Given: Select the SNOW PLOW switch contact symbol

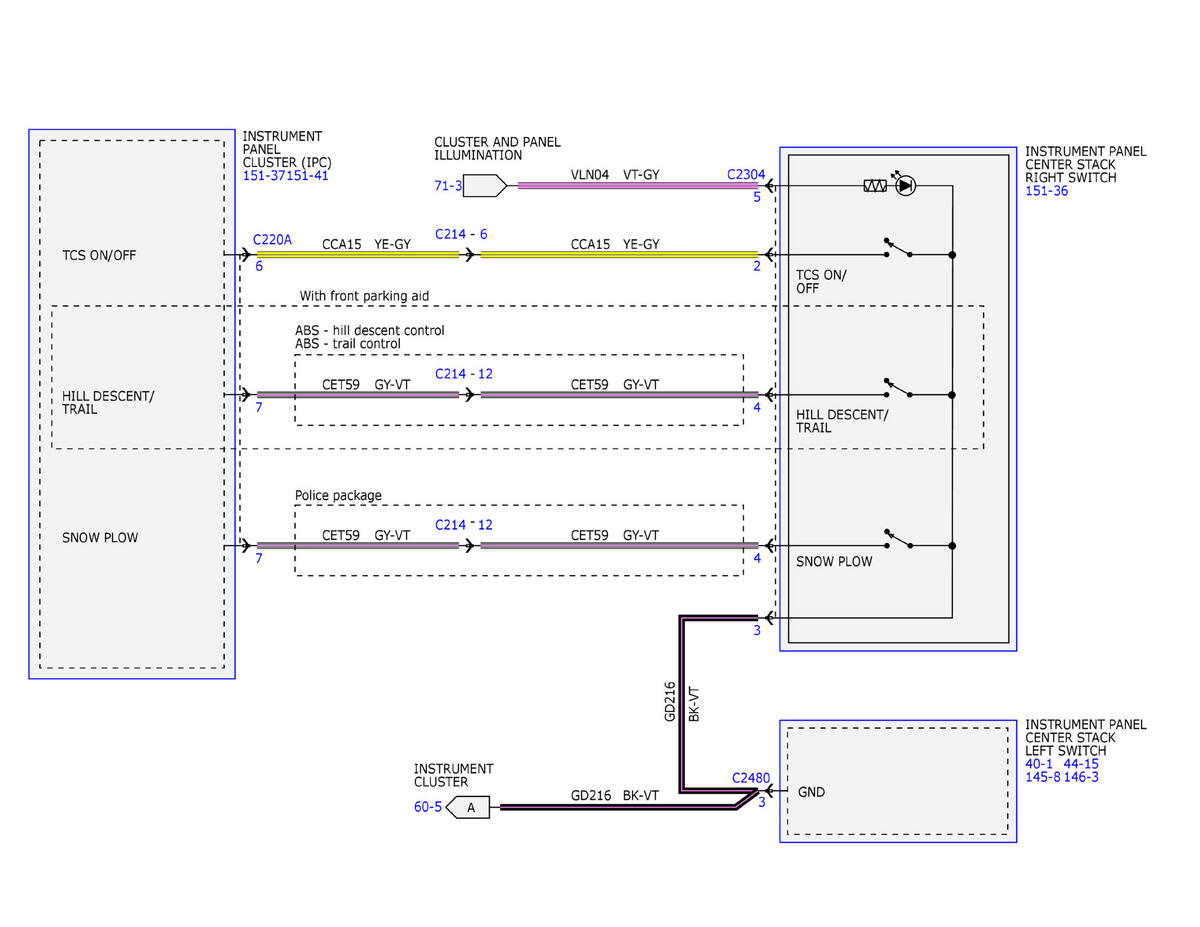Looking at the screenshot, I should (x=897, y=540).
